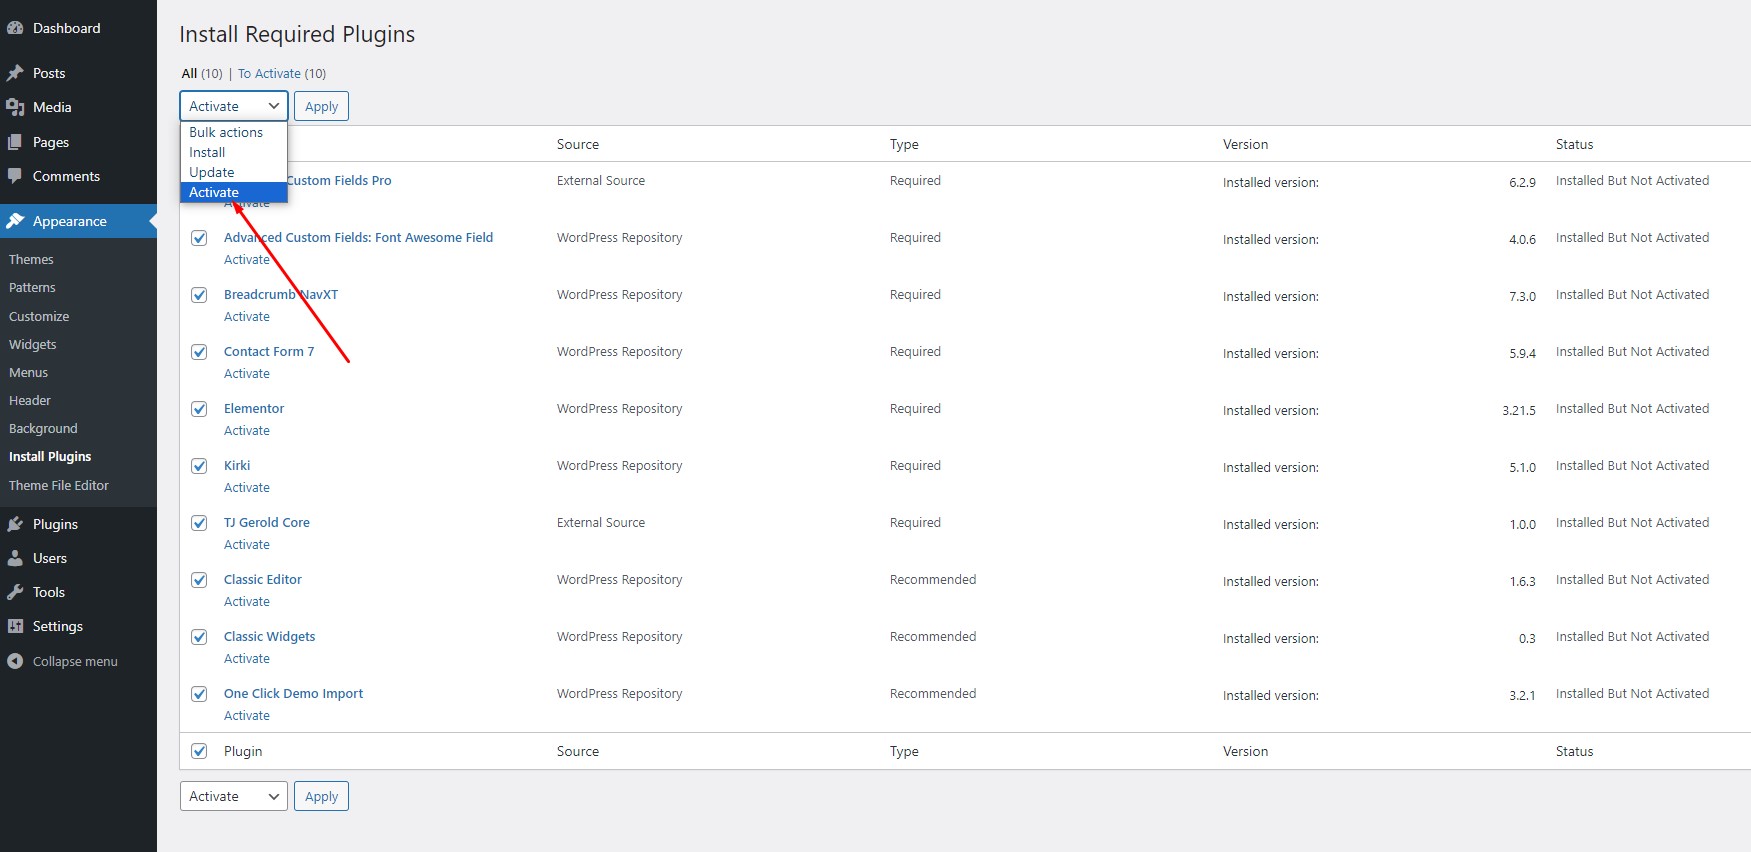The image size is (1751, 852).
Task: Toggle the TJ Gerold Core checkbox
Action: [x=199, y=523]
